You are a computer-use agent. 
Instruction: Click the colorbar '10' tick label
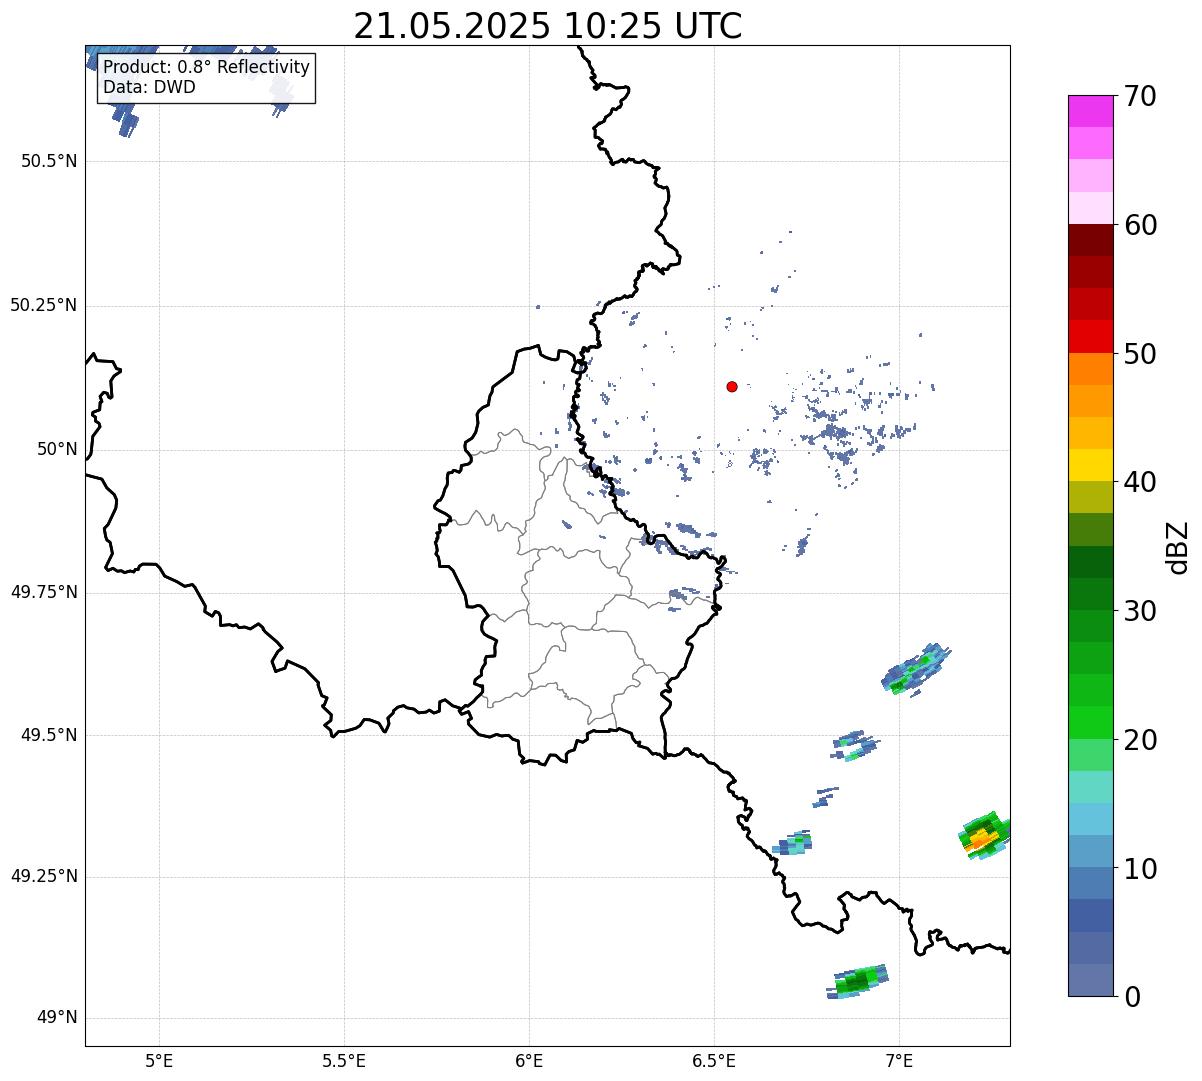[1140, 869]
